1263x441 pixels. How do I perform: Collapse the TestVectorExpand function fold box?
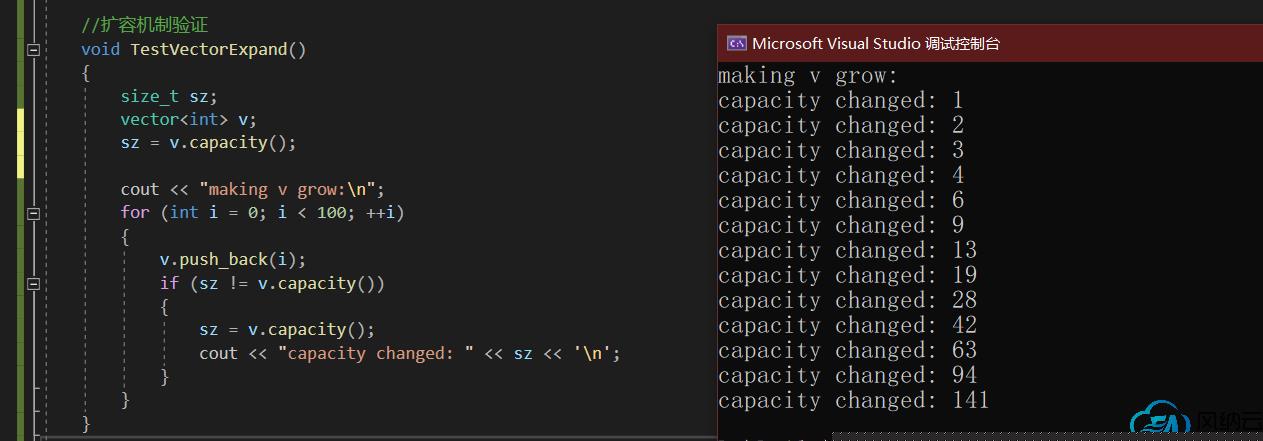click(33, 49)
